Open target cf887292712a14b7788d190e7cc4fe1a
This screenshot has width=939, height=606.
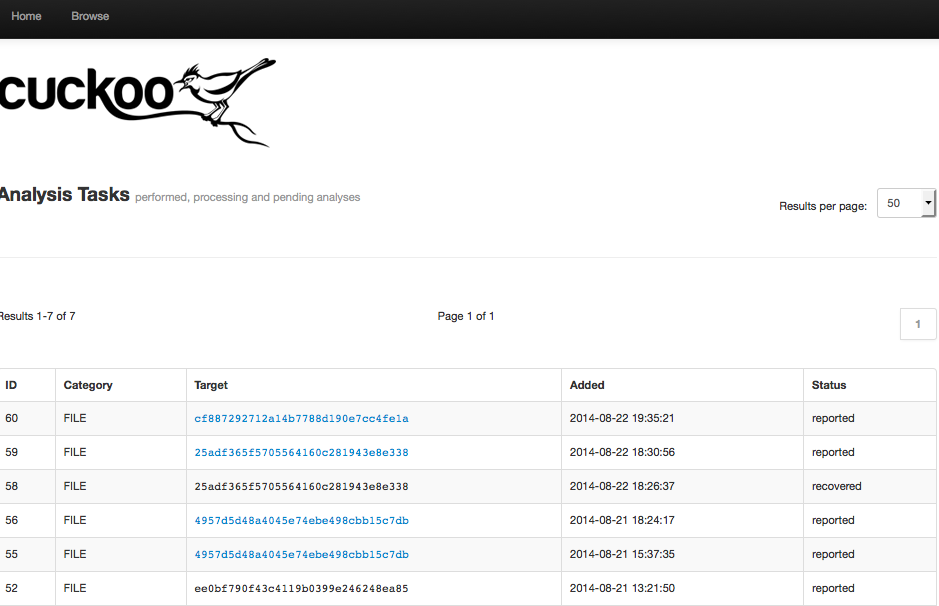click(301, 419)
